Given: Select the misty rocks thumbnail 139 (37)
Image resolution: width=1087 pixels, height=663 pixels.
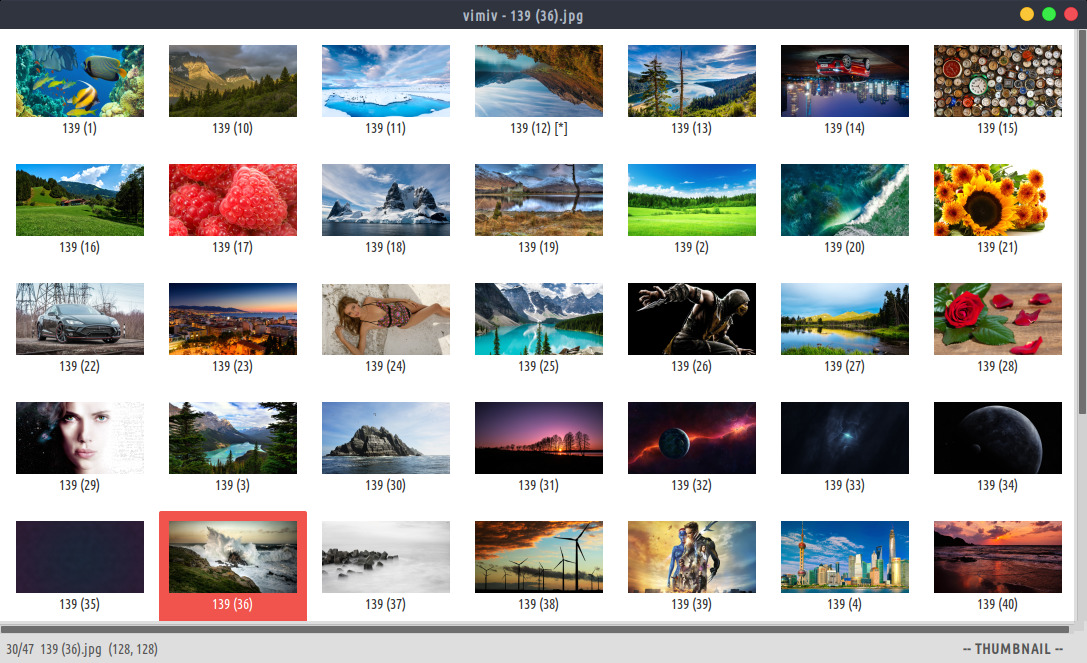Looking at the screenshot, I should click(x=385, y=557).
